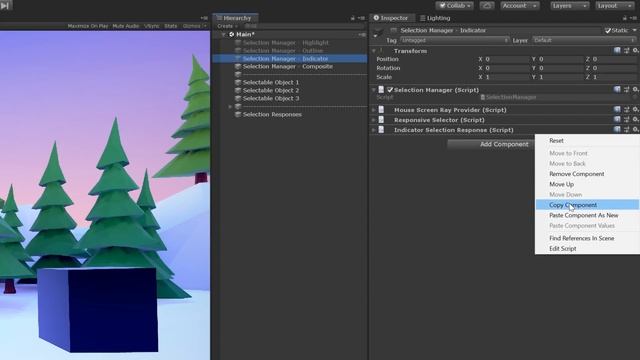
Task: Toggle the Static checkbox
Action: click(x=608, y=30)
